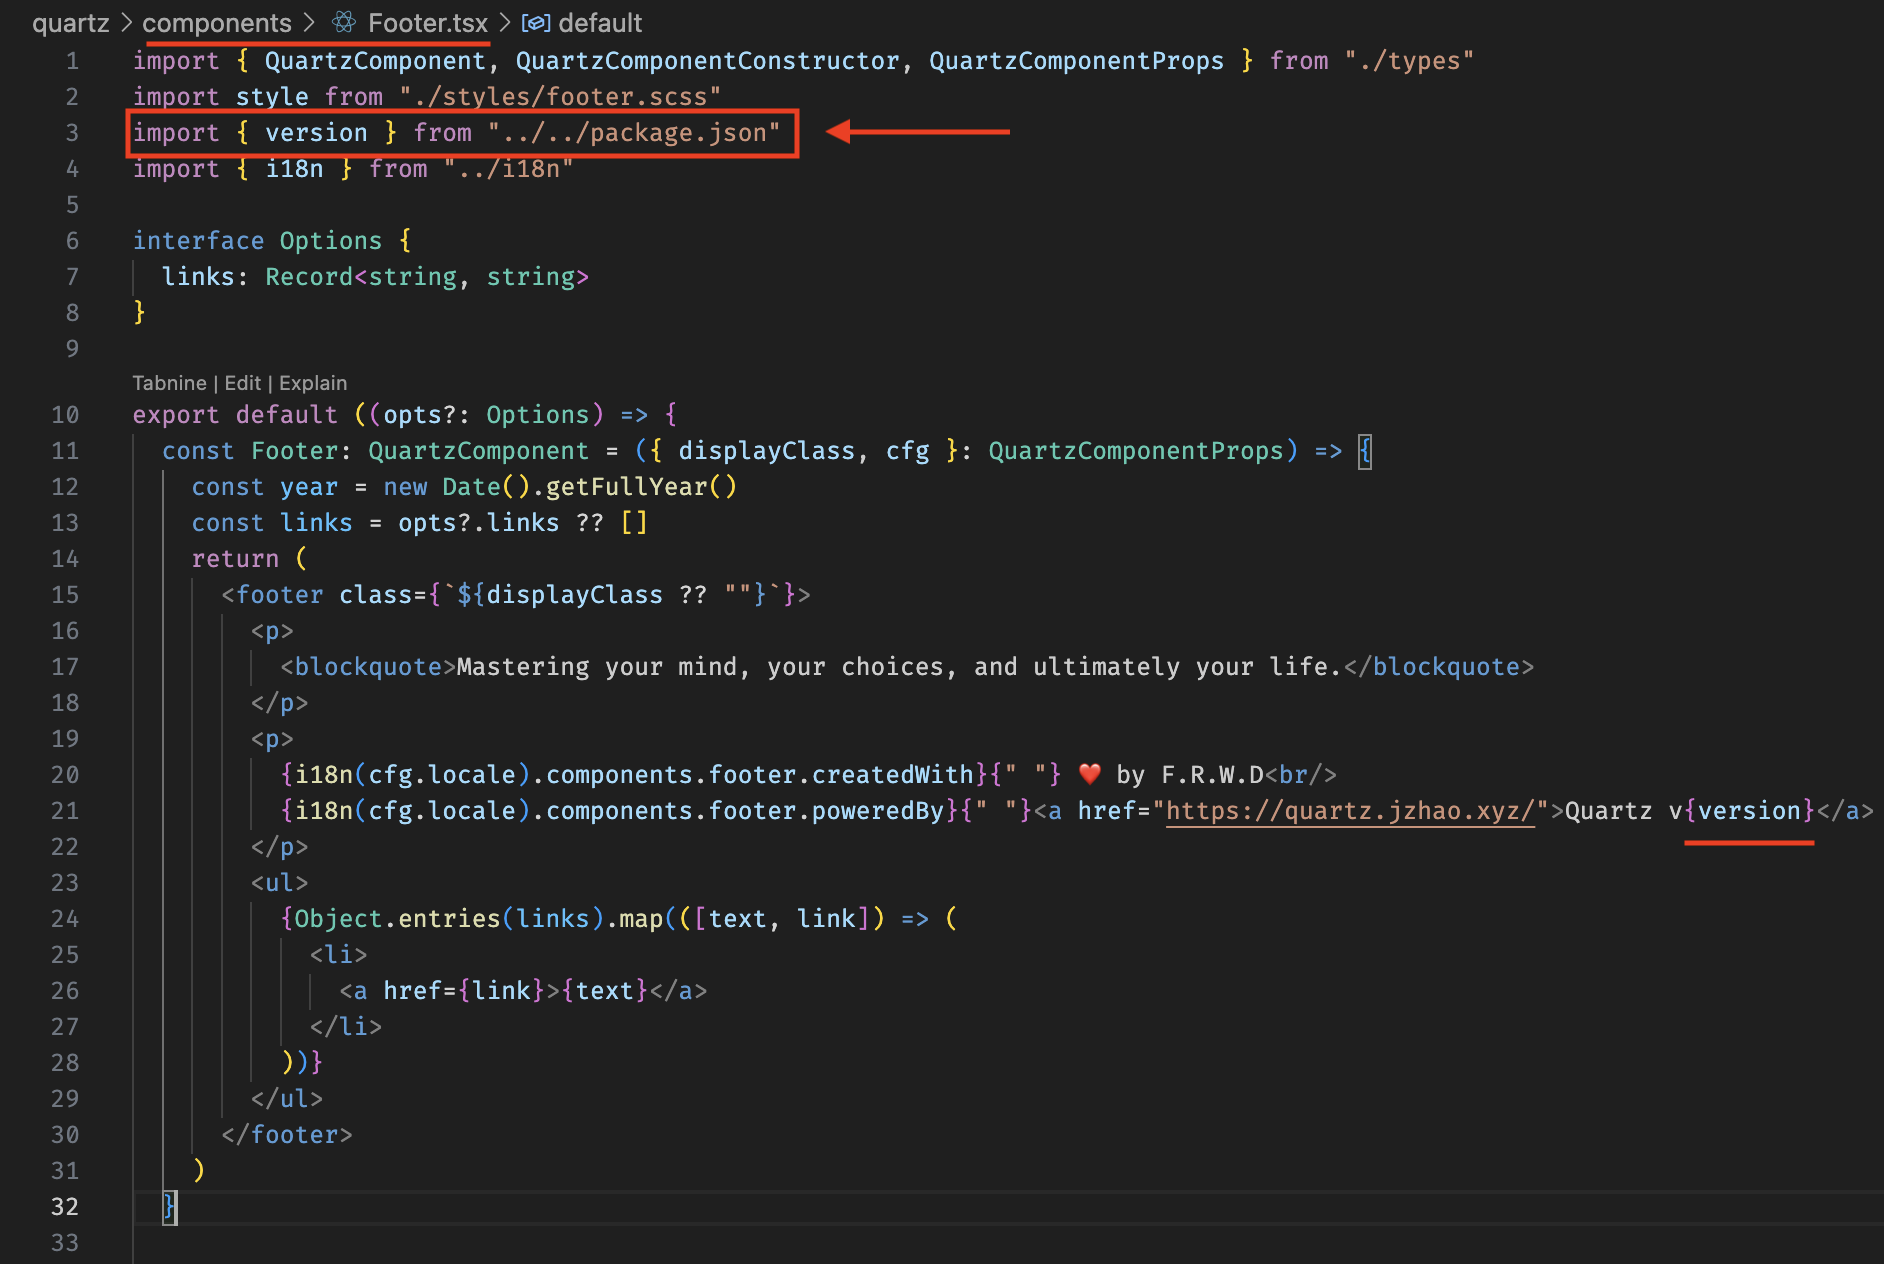This screenshot has height=1264, width=1884.
Task: Open the components breadcrumb segment
Action: tap(217, 22)
